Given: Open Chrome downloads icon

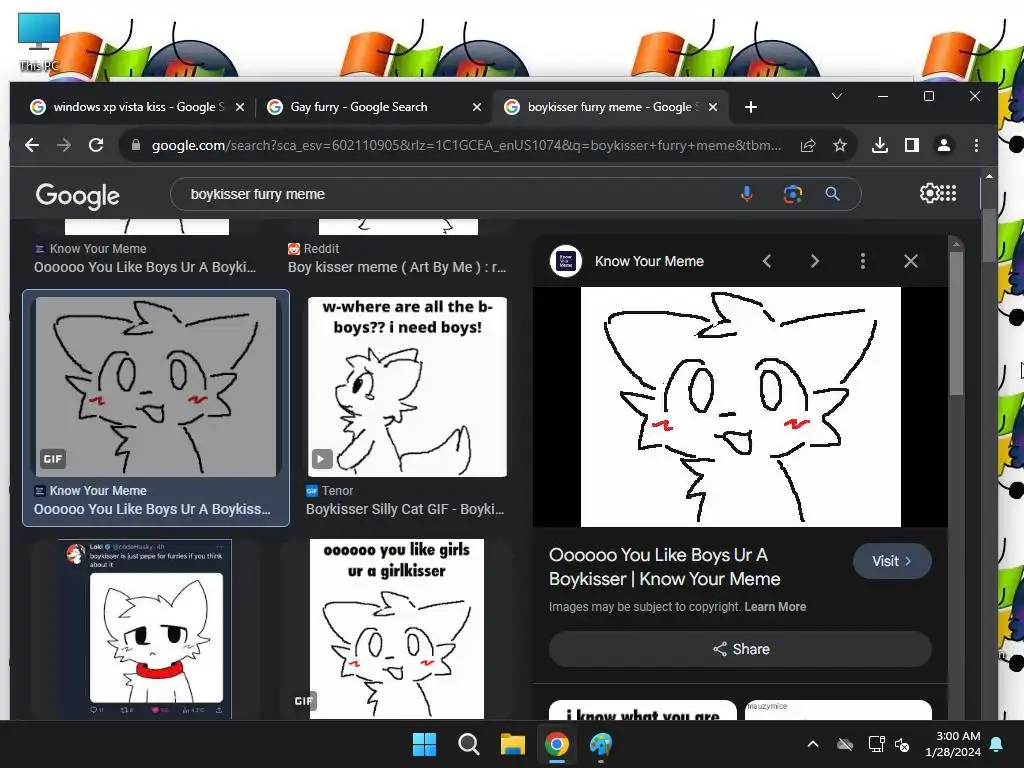Looking at the screenshot, I should tap(880, 145).
